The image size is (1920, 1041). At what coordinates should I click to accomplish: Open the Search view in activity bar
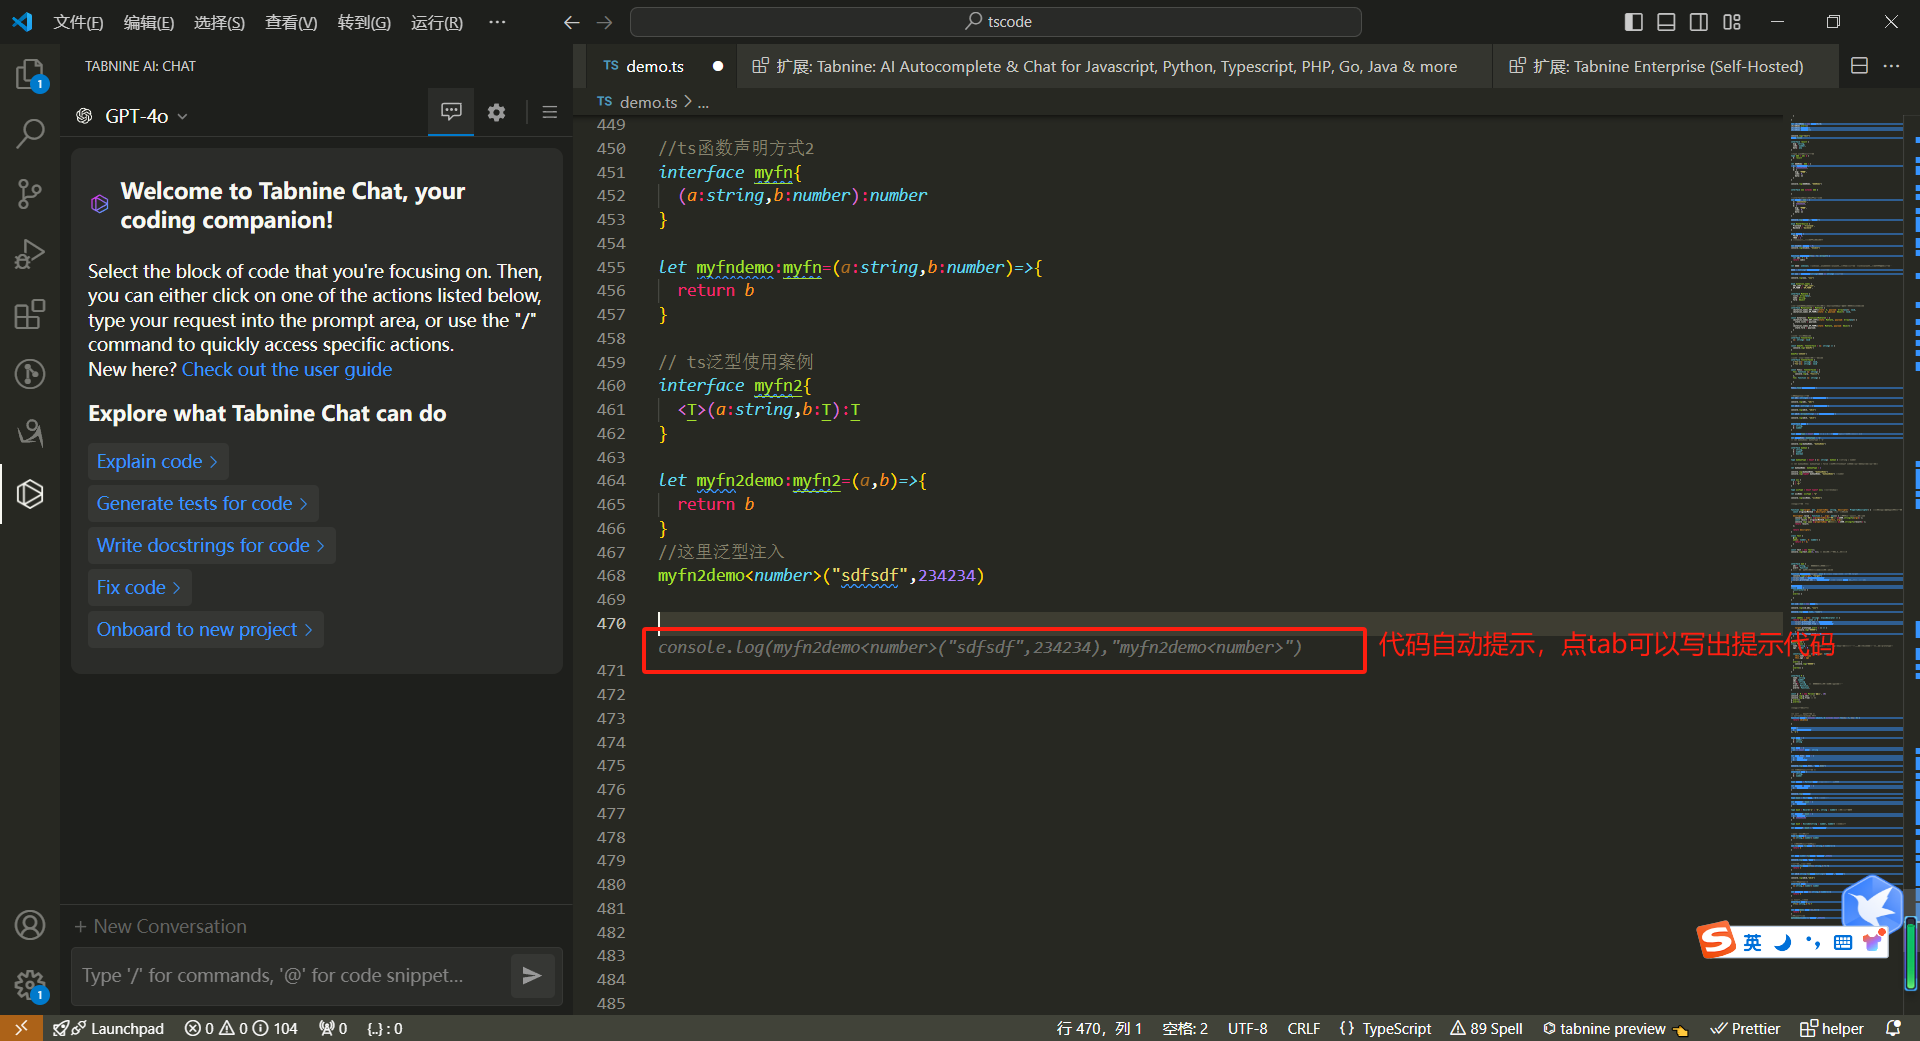tap(30, 133)
